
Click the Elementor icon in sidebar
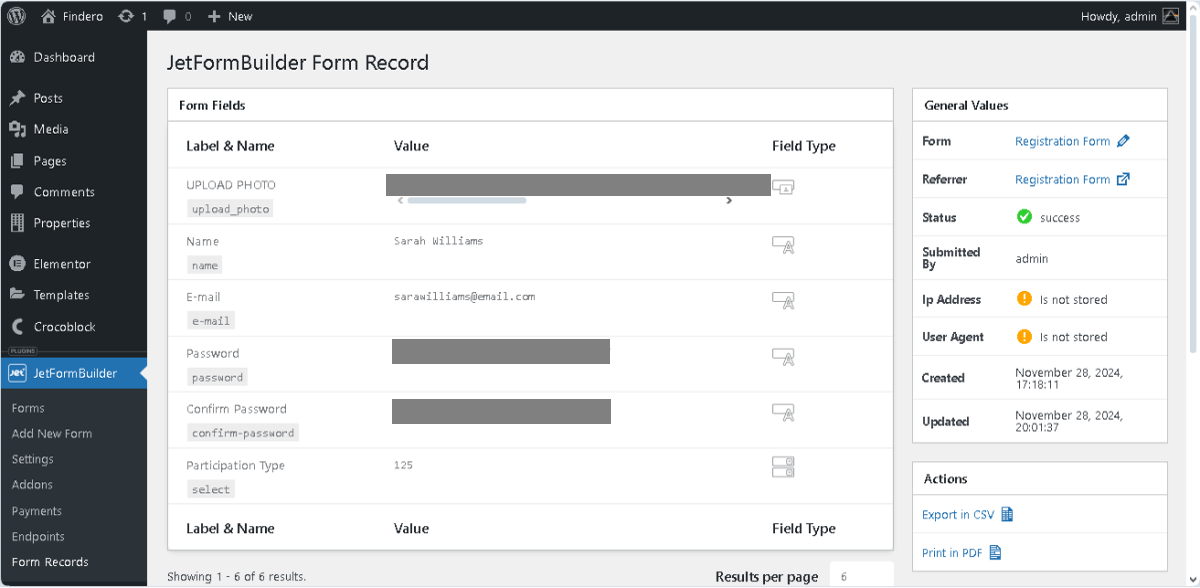click(16, 263)
